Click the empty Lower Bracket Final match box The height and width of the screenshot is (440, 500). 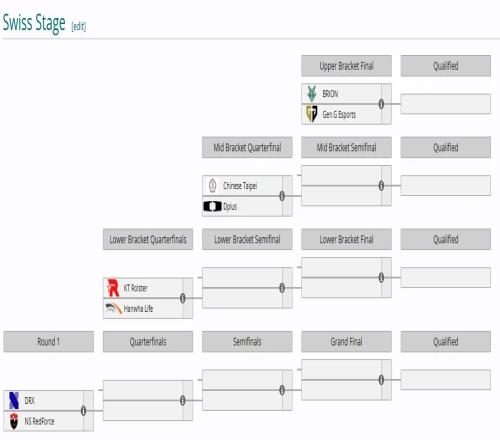coord(346,277)
